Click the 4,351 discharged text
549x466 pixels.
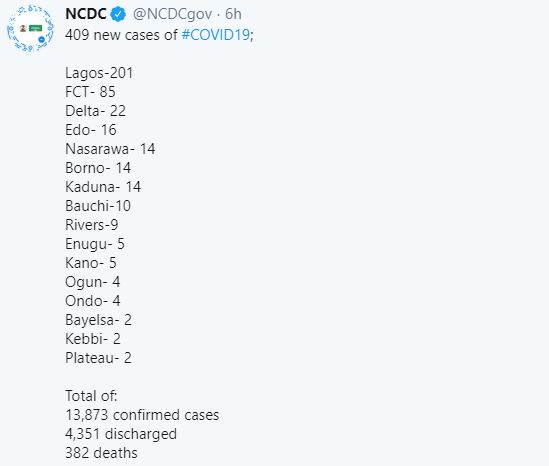(121, 434)
